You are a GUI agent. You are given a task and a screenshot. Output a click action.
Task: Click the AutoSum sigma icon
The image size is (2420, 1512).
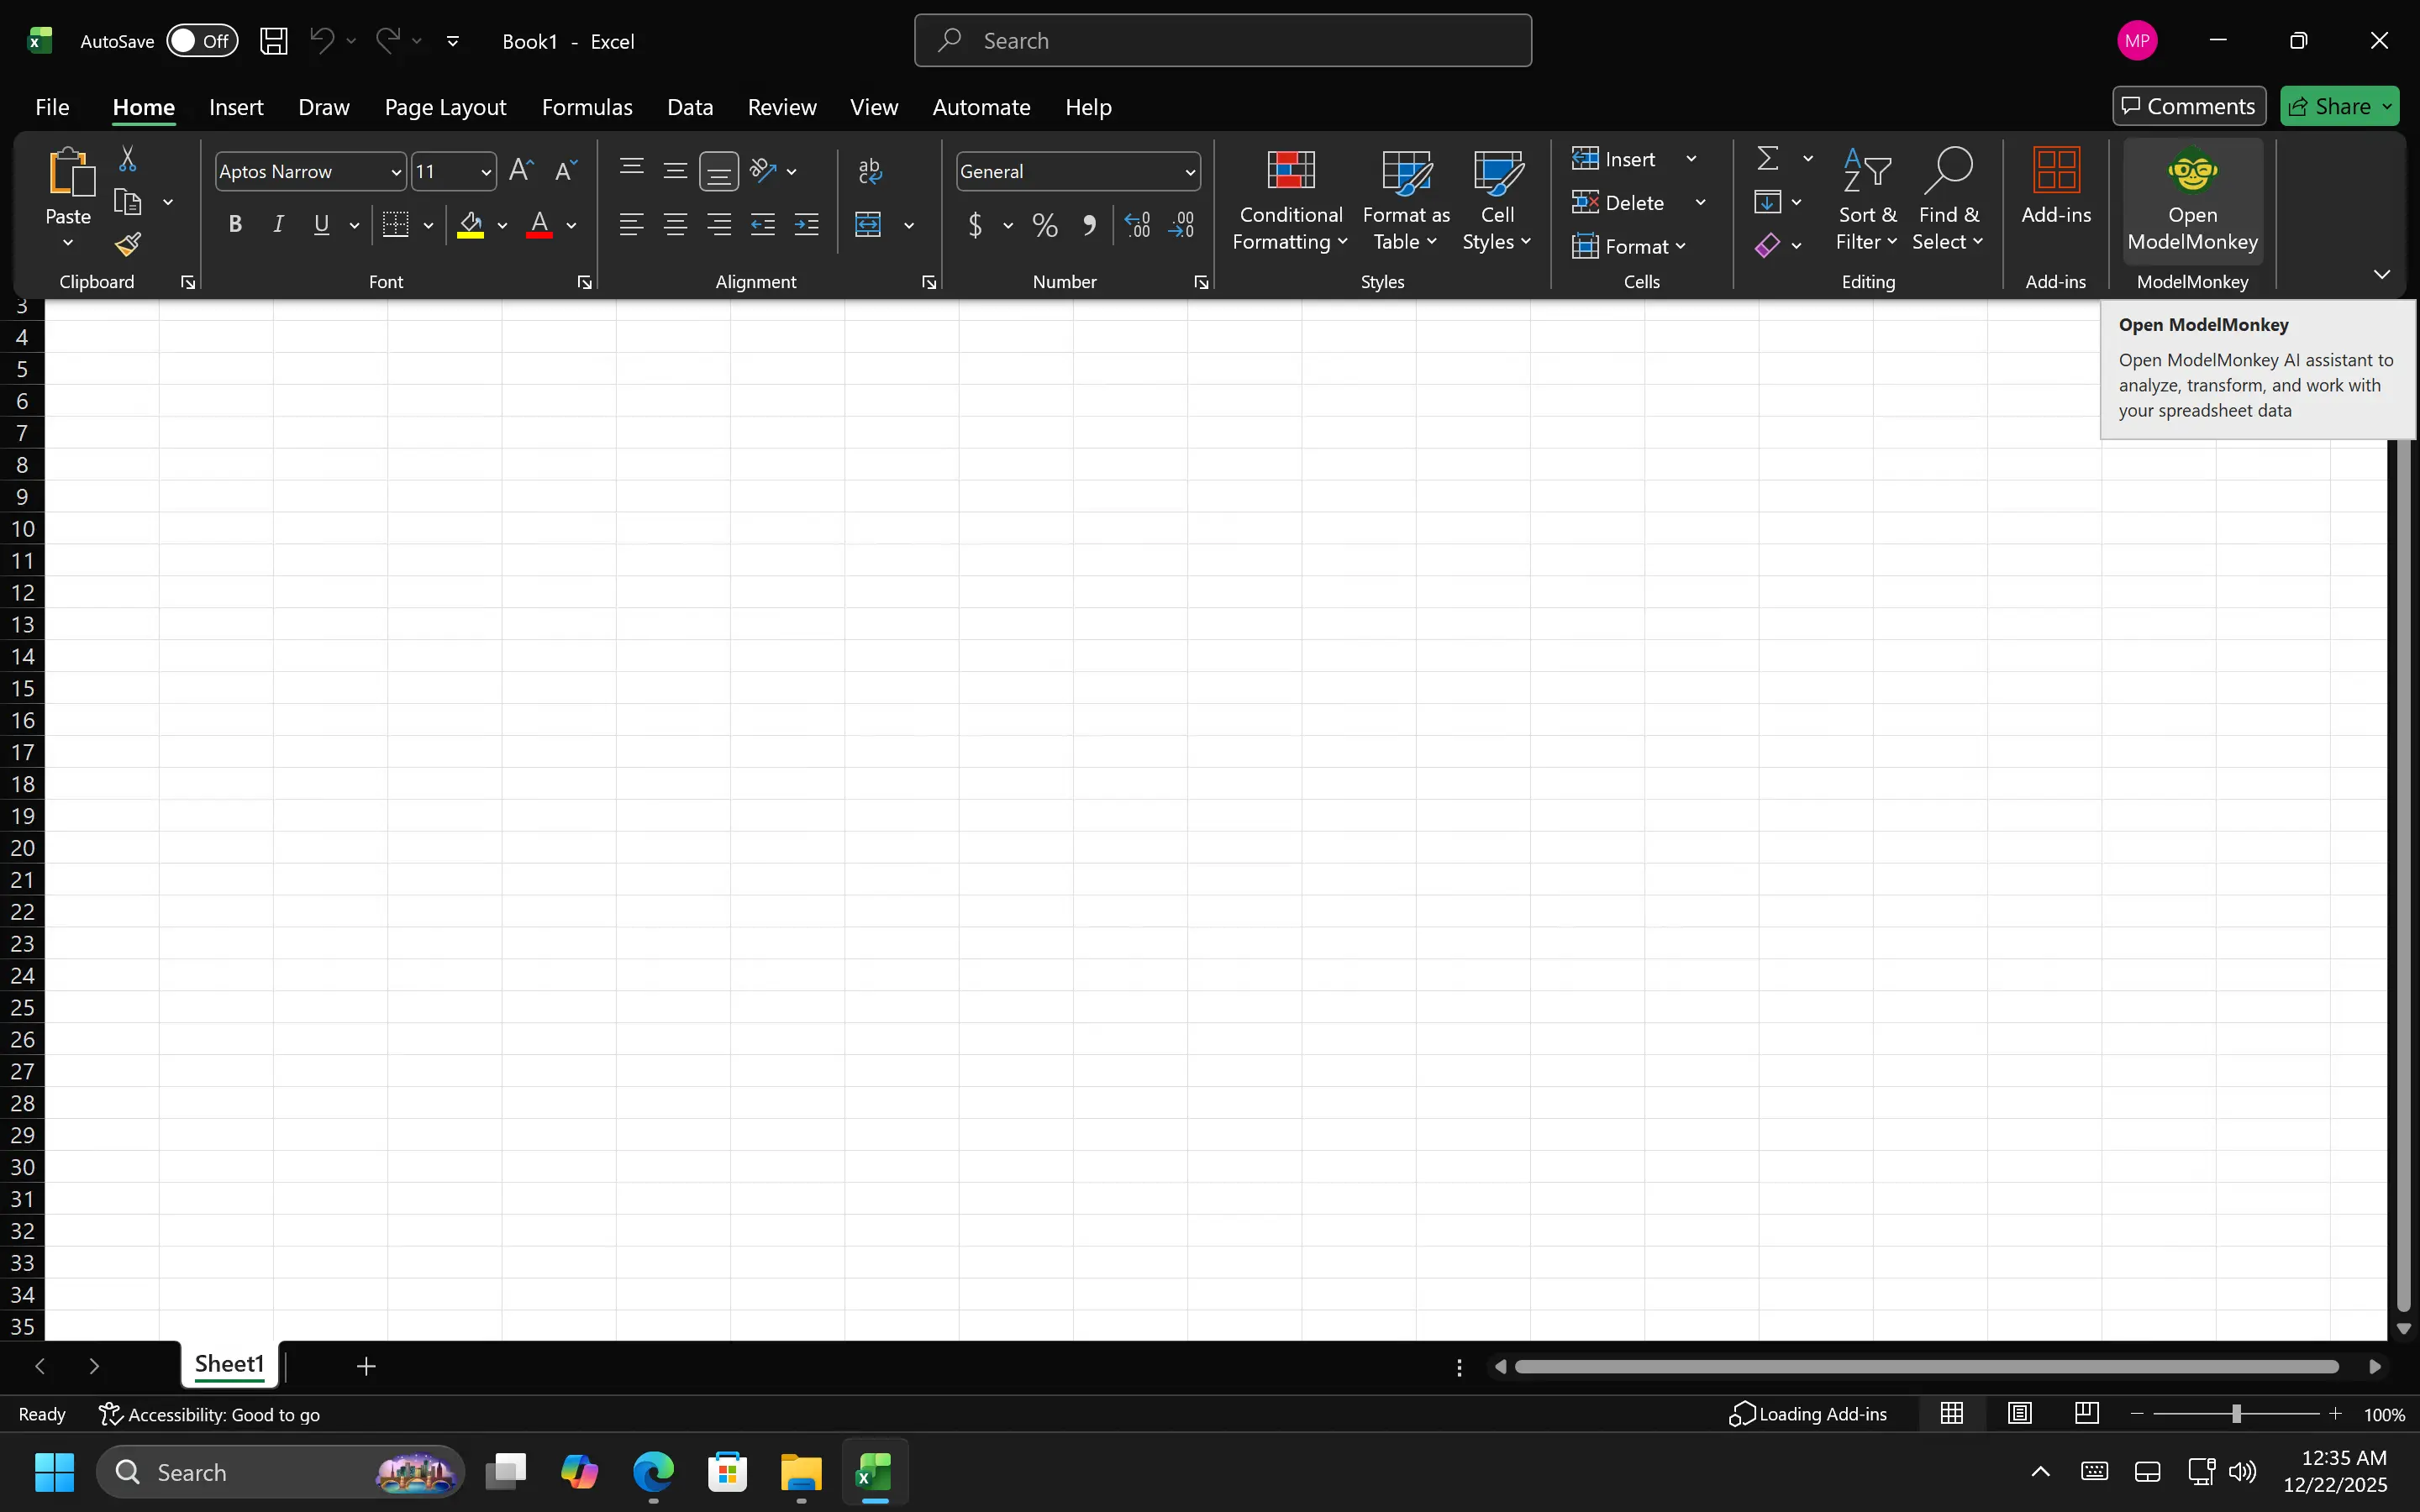1768,159
